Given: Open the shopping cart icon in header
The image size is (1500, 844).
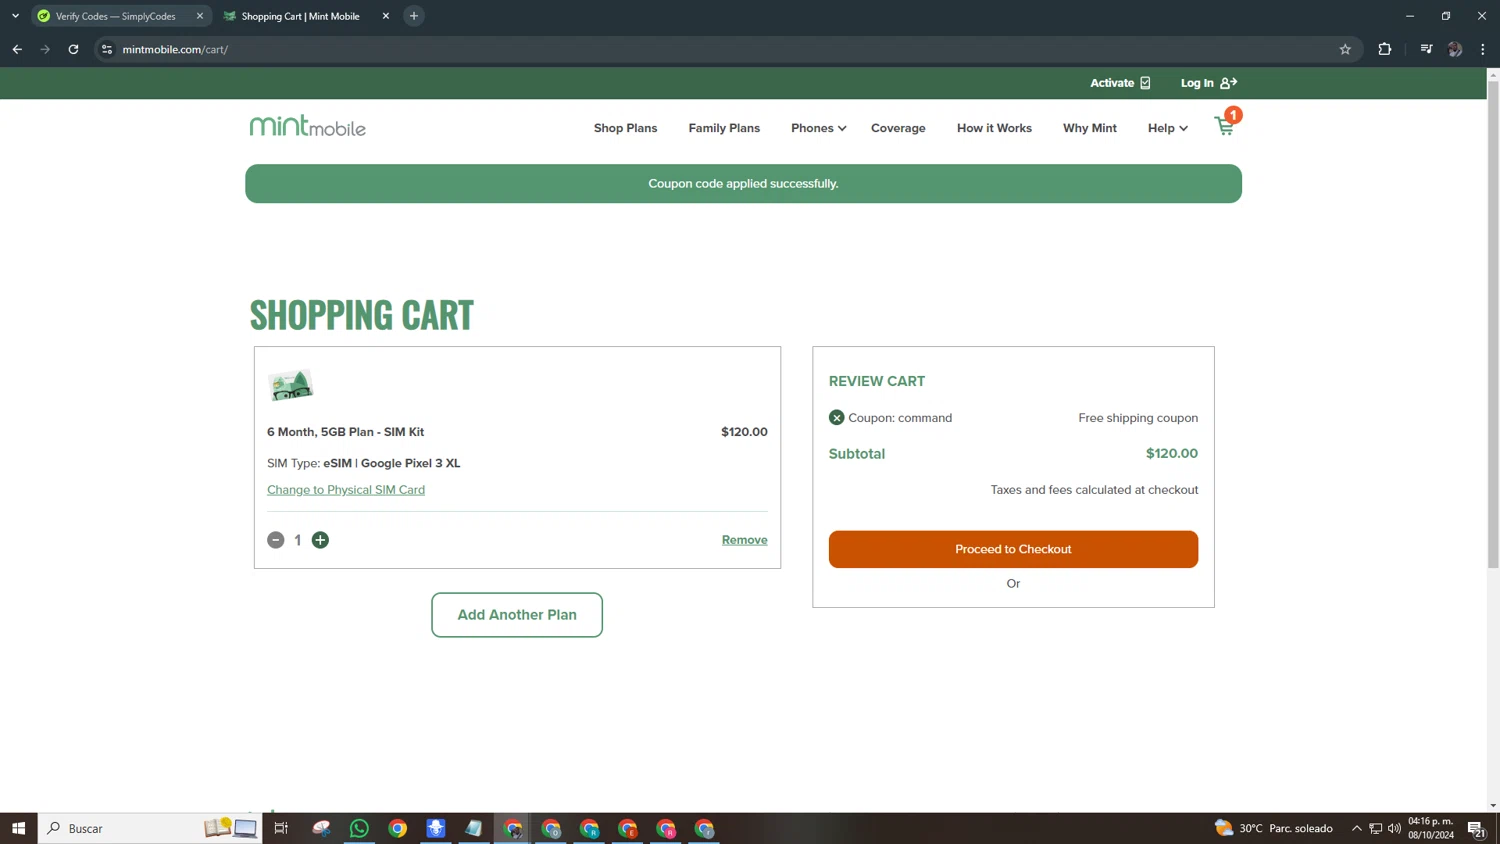Looking at the screenshot, I should (x=1226, y=125).
